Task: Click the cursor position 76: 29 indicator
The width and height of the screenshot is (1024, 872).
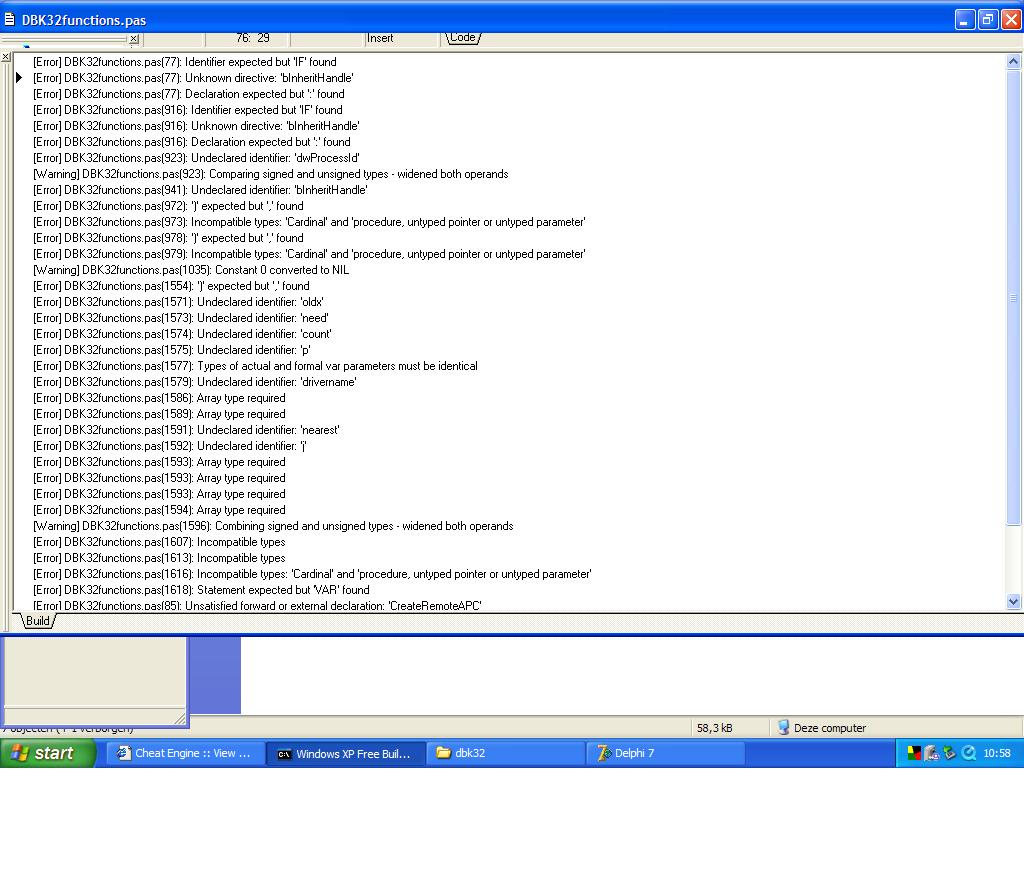Action: point(253,38)
